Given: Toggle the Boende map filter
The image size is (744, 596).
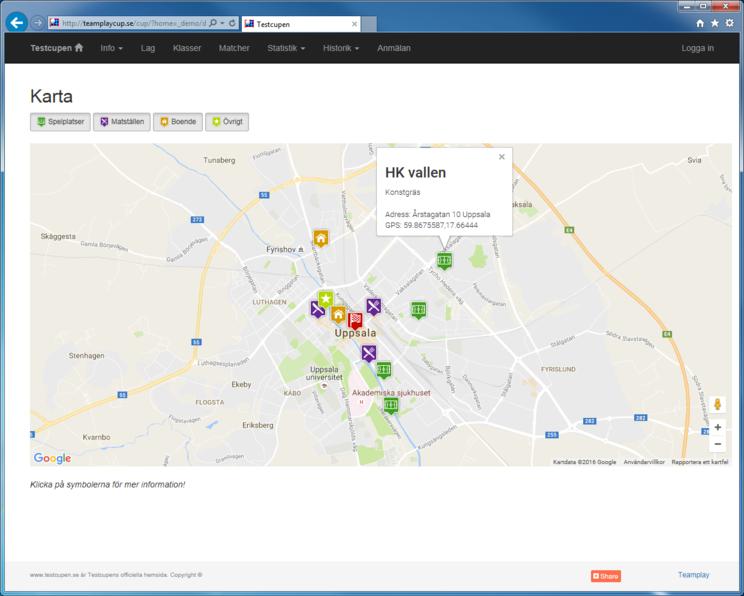Looking at the screenshot, I should 177,122.
